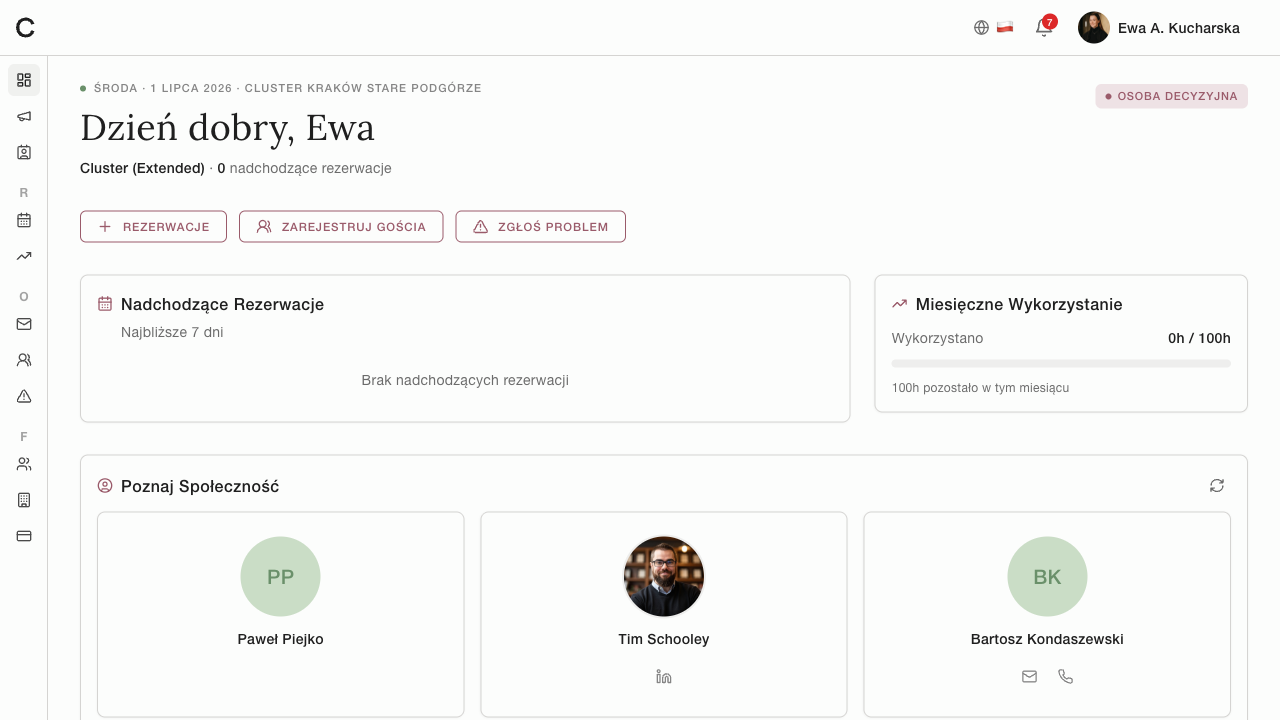Open the dashboard grid icon in sidebar
The image size is (1280, 720).
pyautogui.click(x=24, y=80)
